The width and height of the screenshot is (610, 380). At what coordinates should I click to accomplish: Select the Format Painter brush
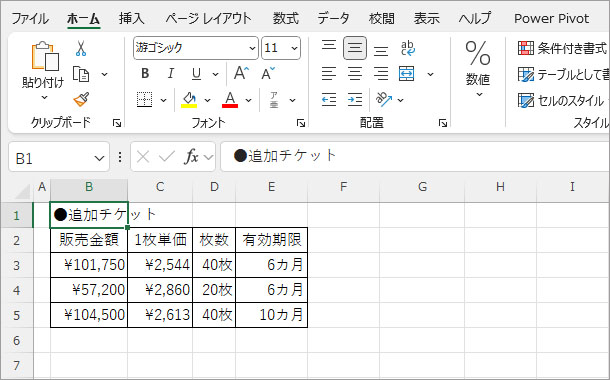[81, 100]
